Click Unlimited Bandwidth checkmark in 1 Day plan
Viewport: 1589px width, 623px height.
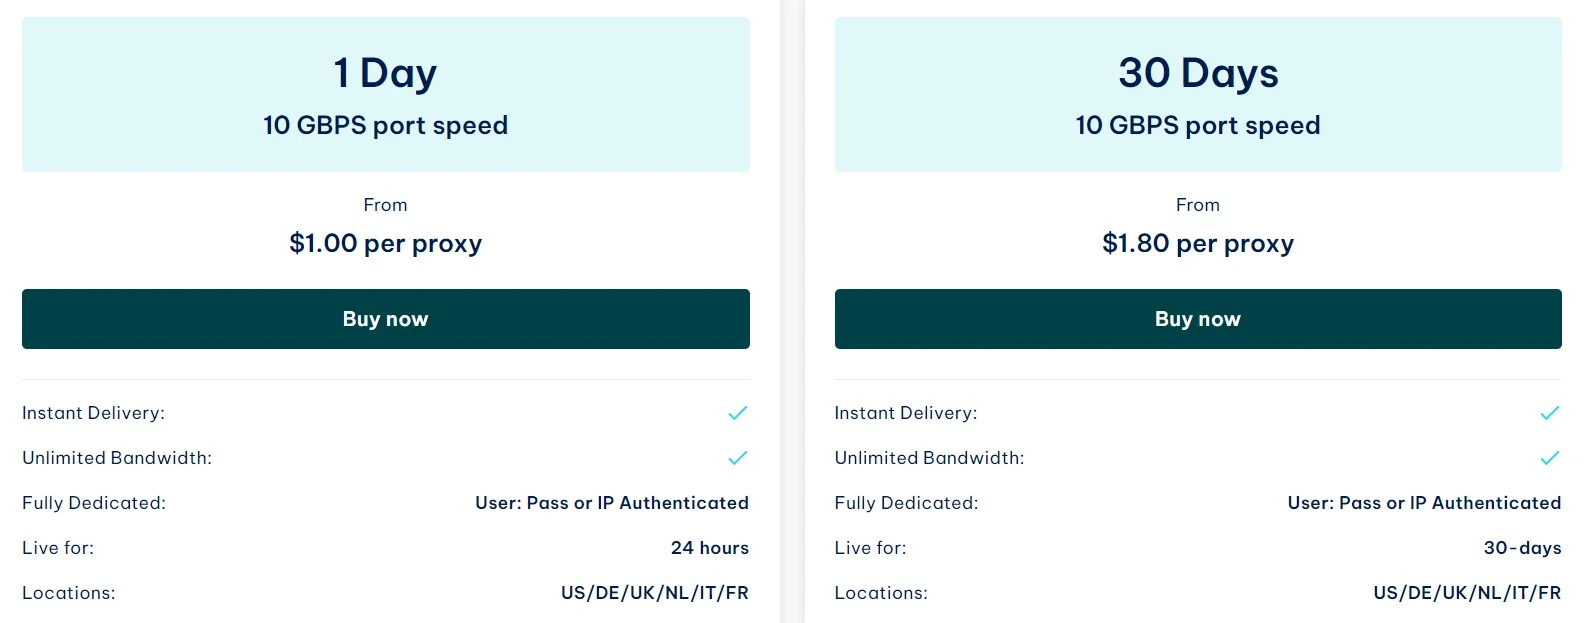(x=737, y=458)
